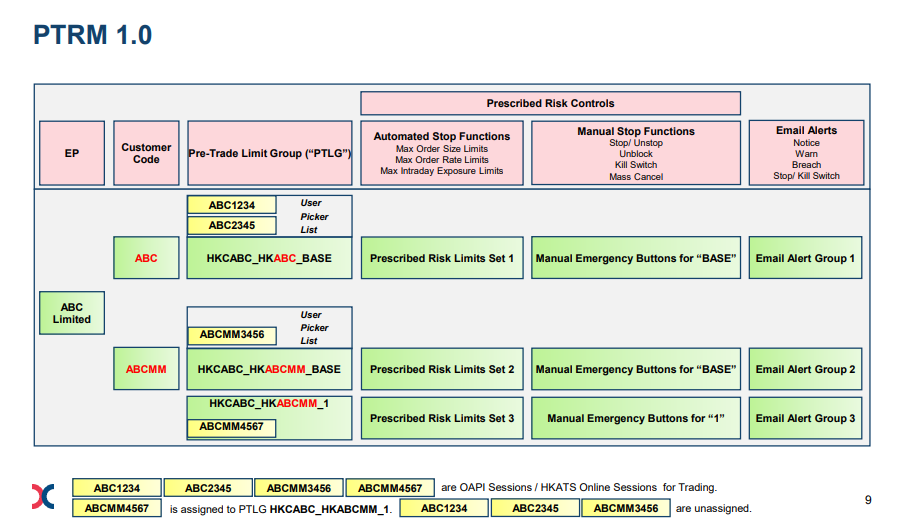Select Email Alert Group 1
The image size is (897, 519).
click(805, 258)
